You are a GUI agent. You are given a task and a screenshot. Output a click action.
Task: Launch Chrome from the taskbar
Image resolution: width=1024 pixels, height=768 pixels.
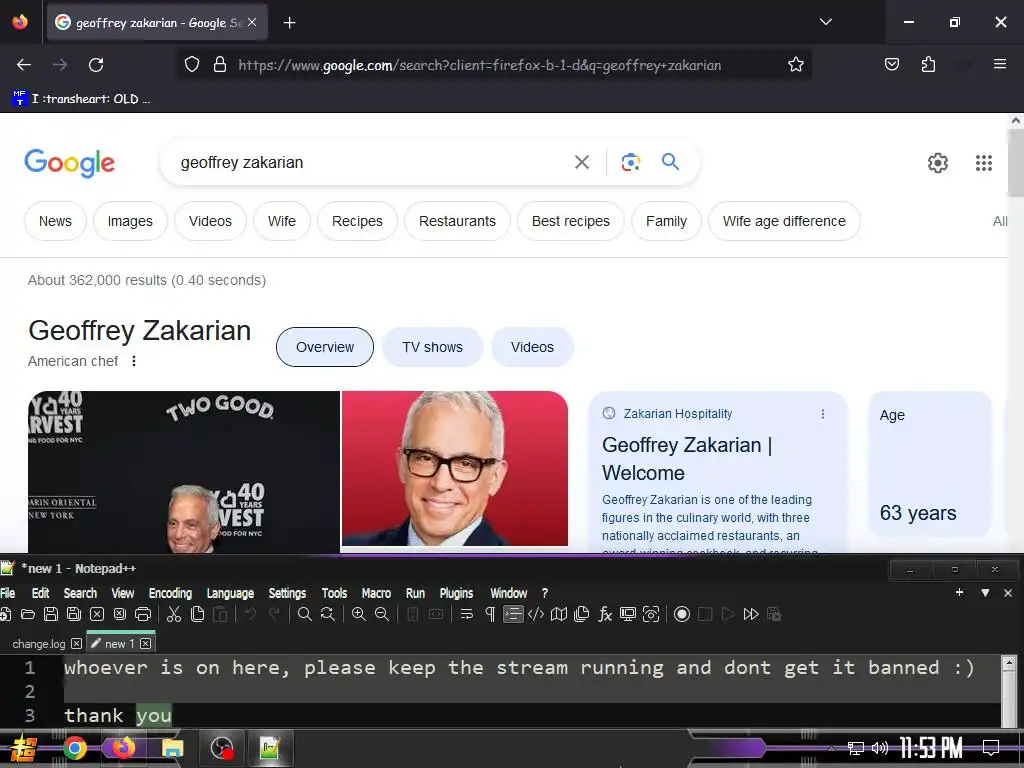click(x=75, y=748)
